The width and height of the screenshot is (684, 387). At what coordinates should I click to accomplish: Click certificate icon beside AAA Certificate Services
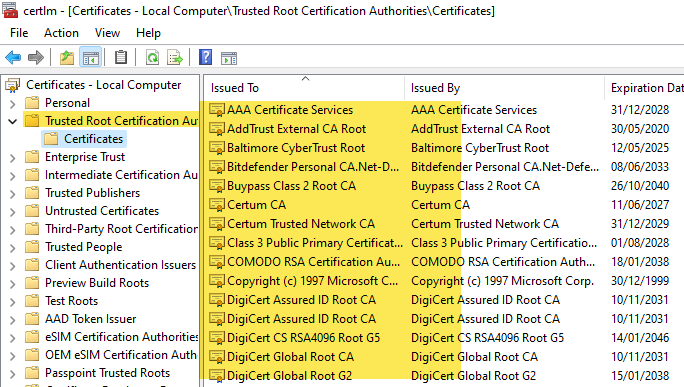tap(217, 110)
